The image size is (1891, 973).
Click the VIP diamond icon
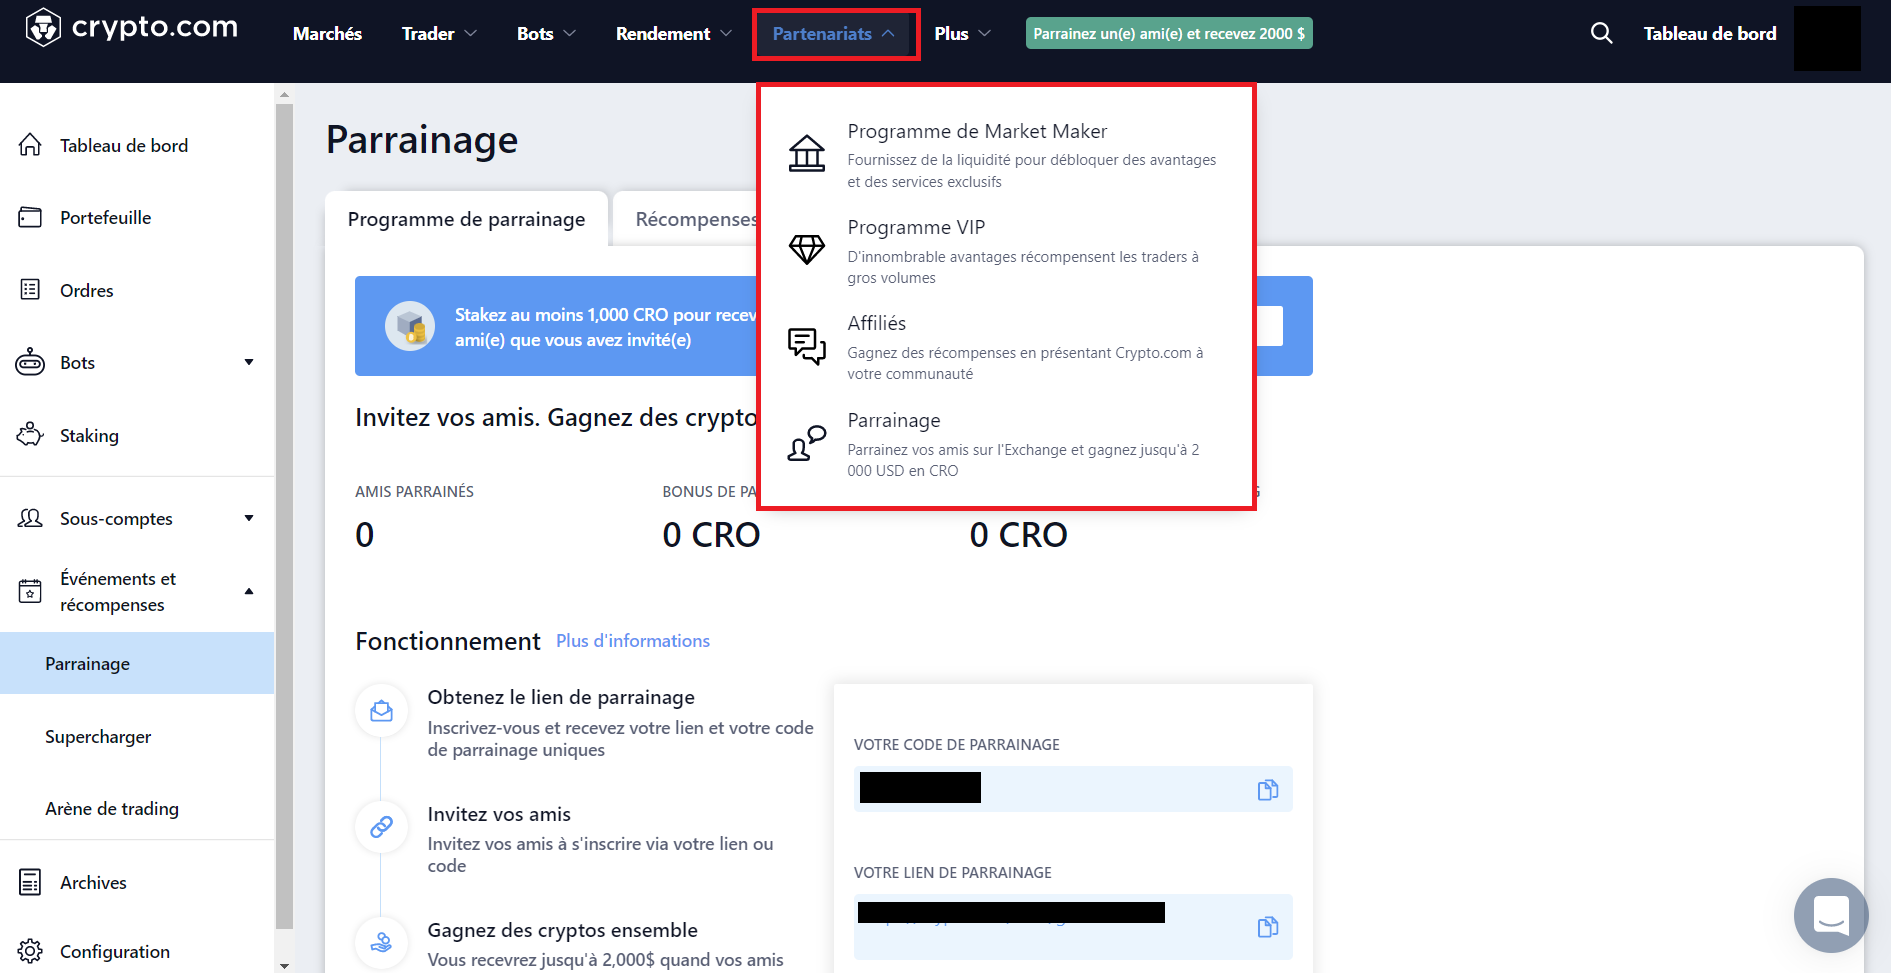[x=807, y=249]
